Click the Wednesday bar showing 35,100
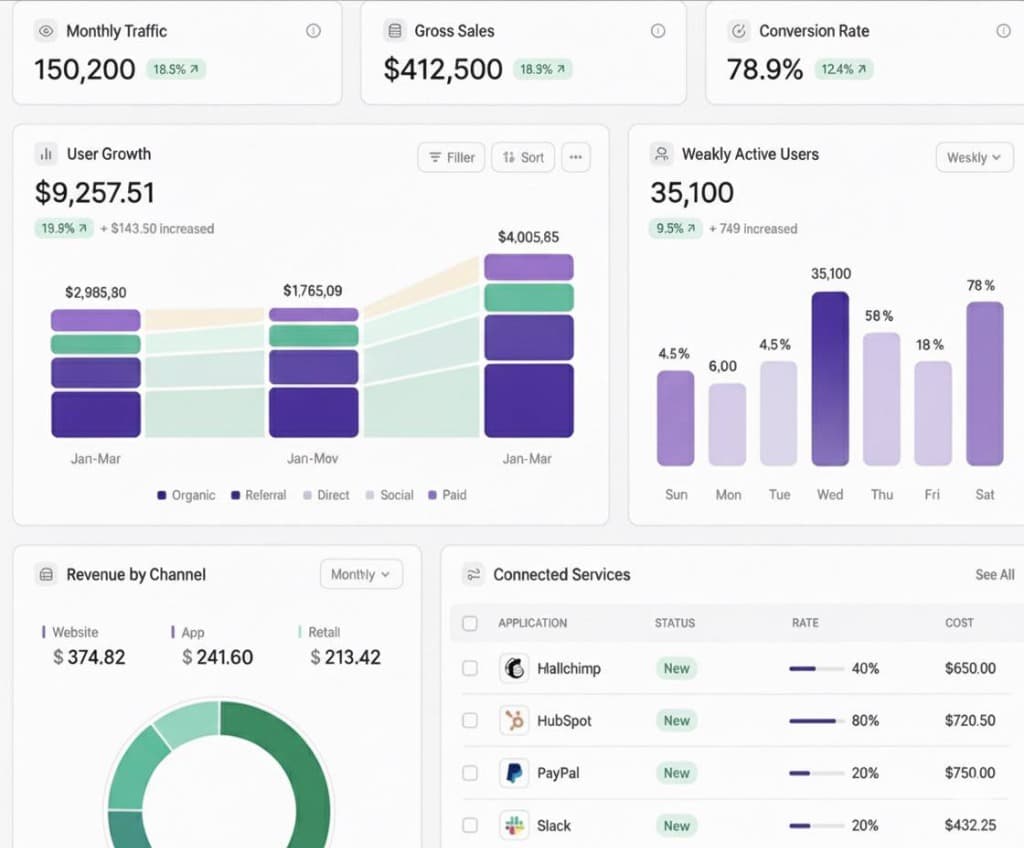 coord(830,380)
